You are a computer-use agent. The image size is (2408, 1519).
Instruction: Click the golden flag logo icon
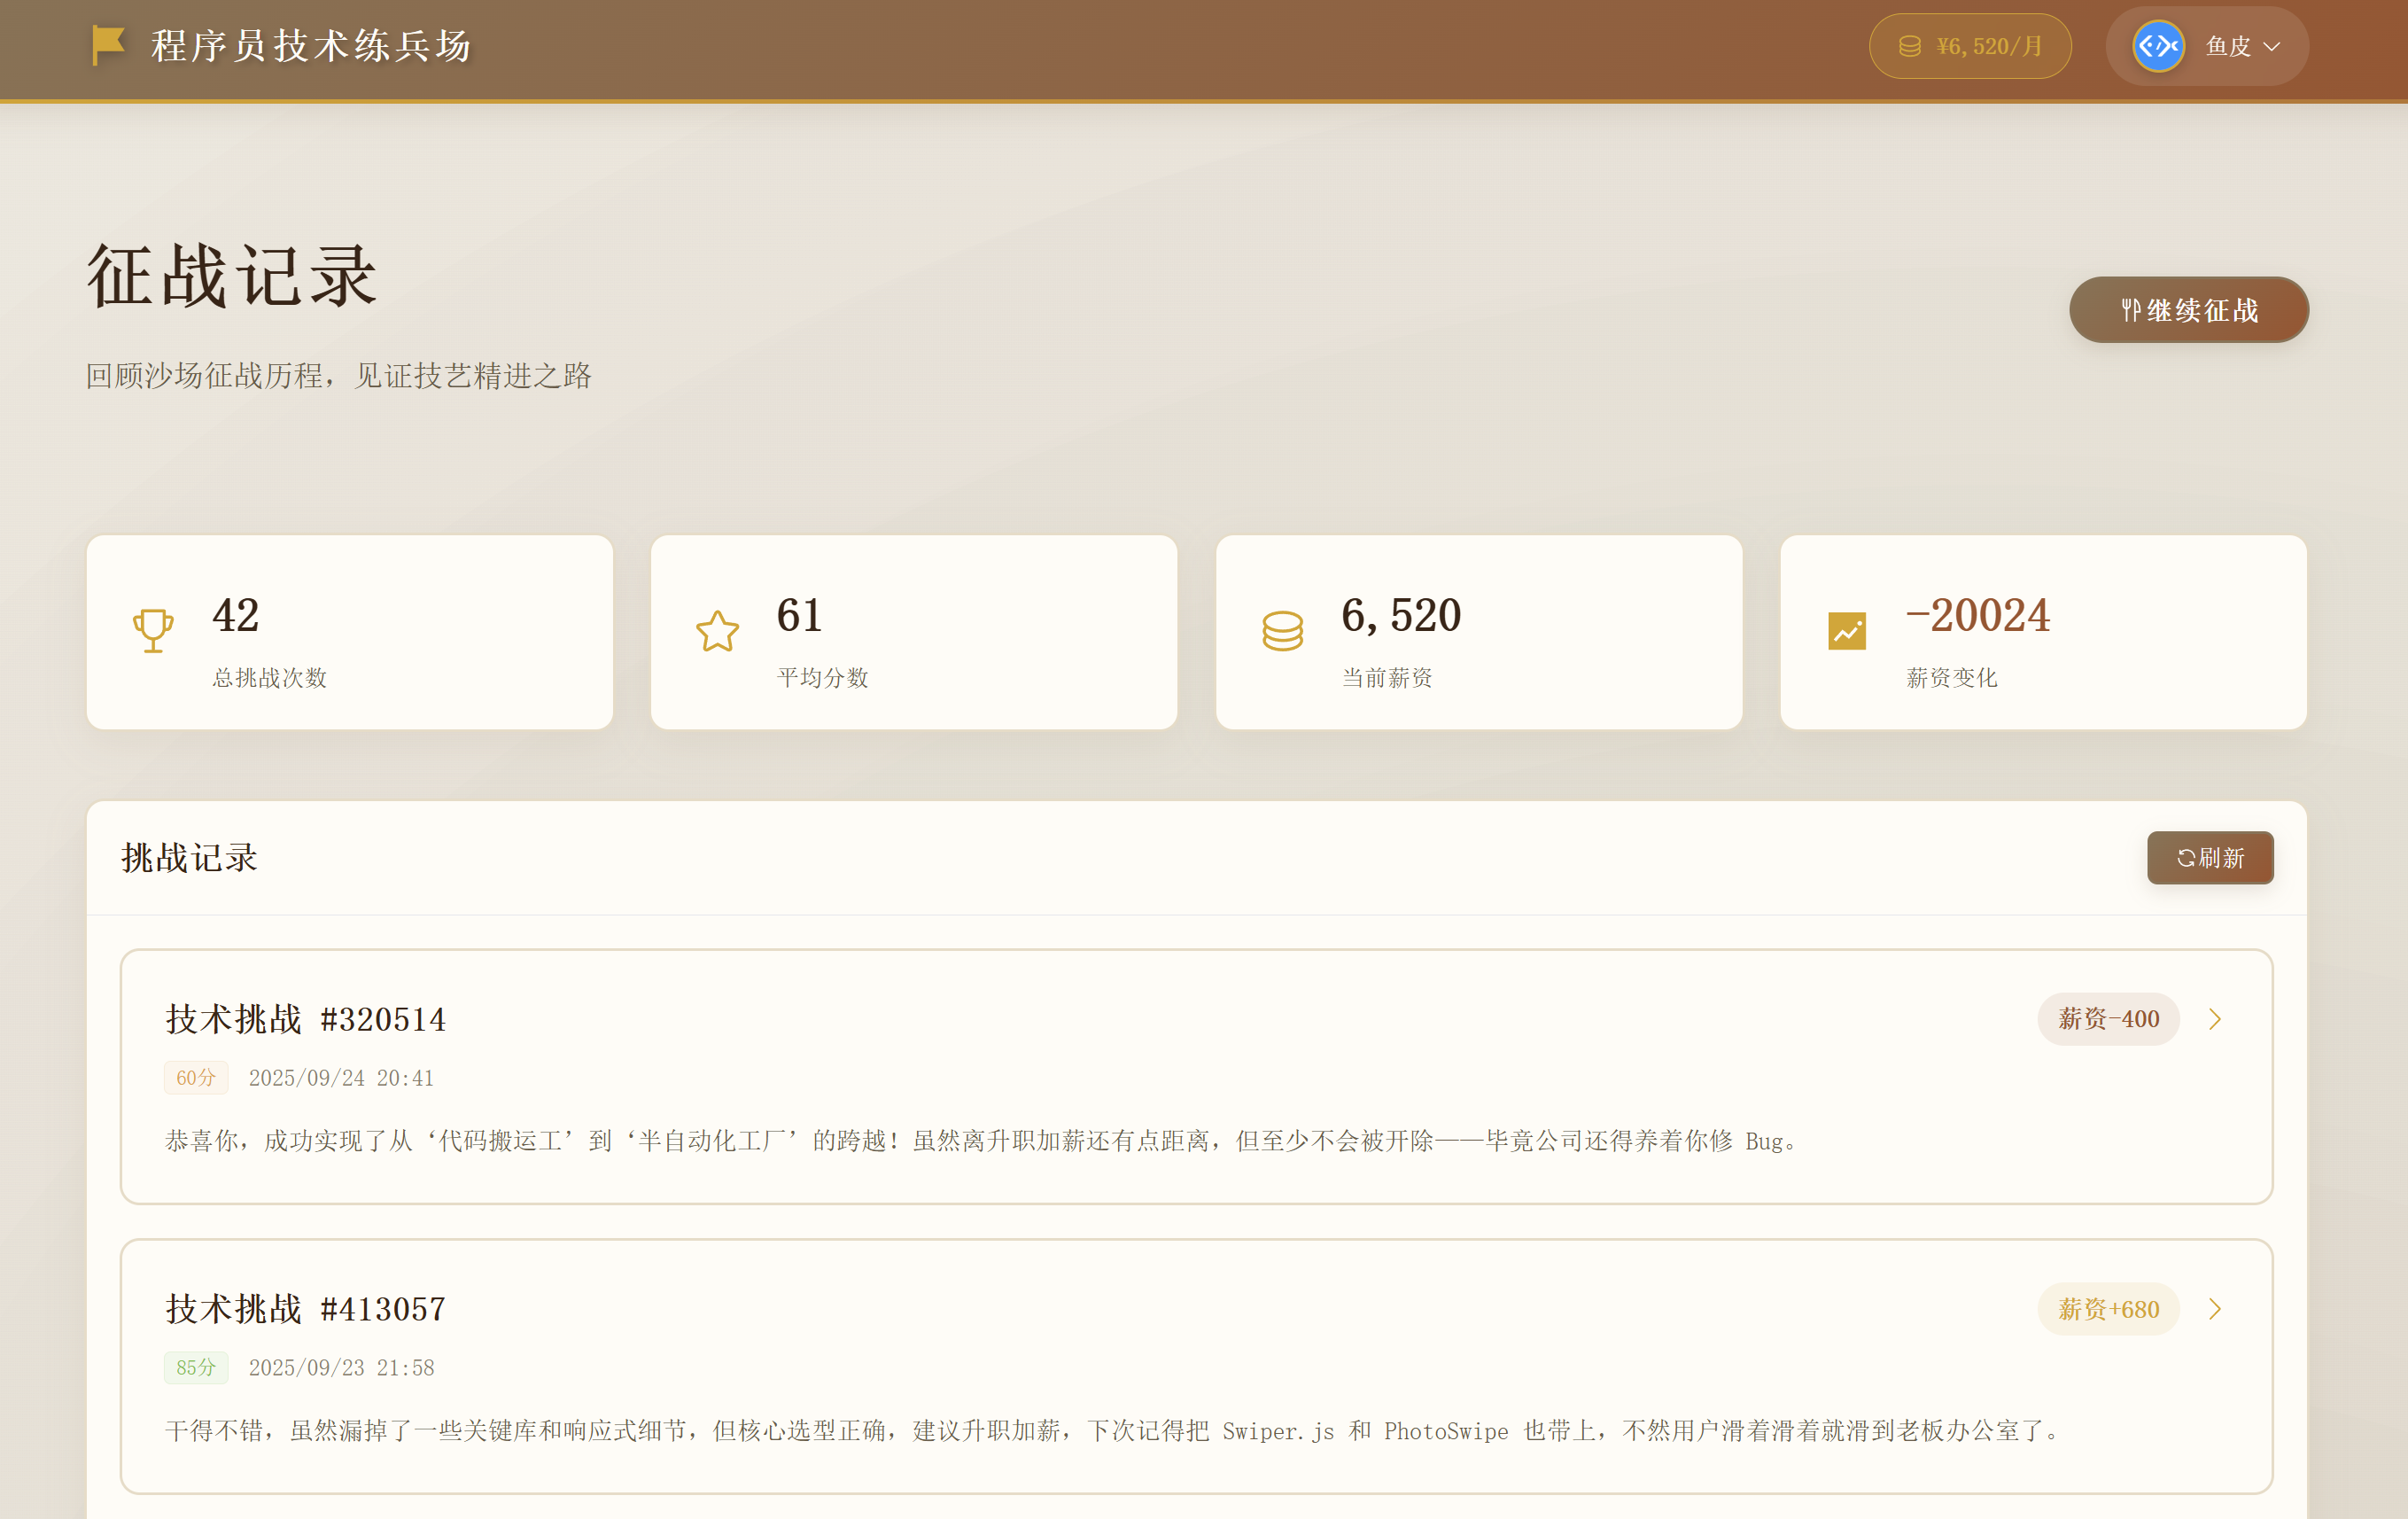tap(108, 45)
